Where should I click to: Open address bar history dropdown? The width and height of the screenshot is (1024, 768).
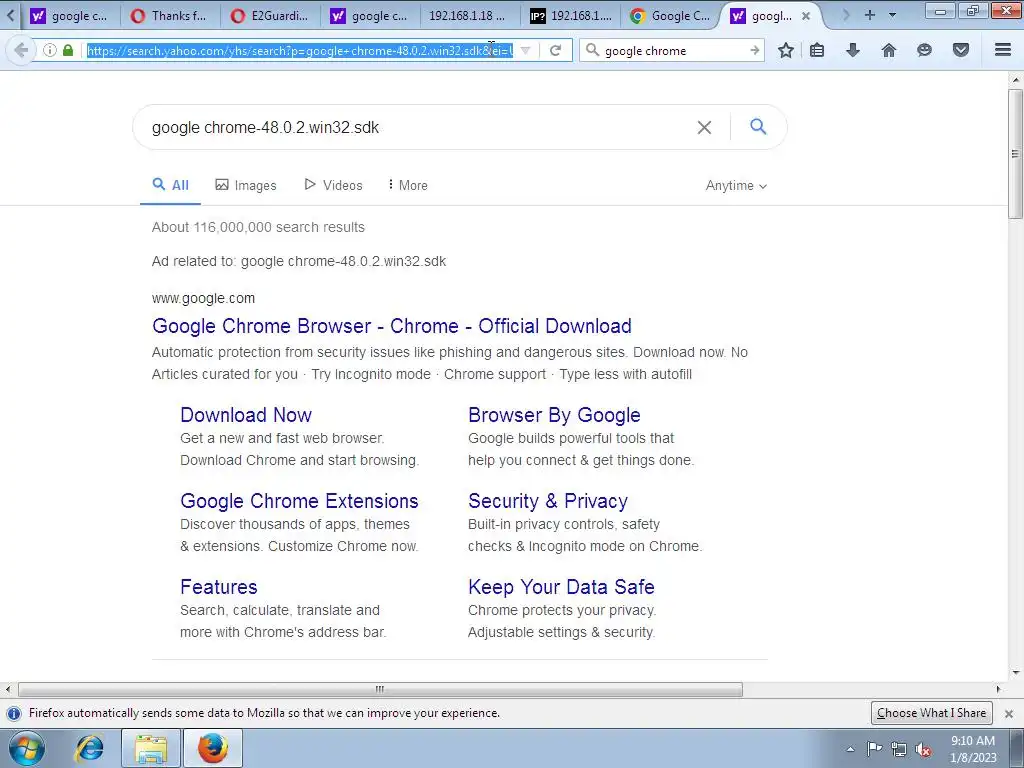[526, 50]
